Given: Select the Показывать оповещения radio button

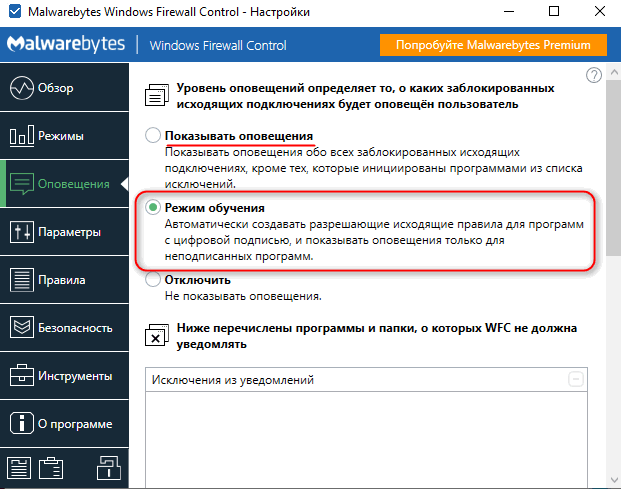Looking at the screenshot, I should tap(153, 135).
